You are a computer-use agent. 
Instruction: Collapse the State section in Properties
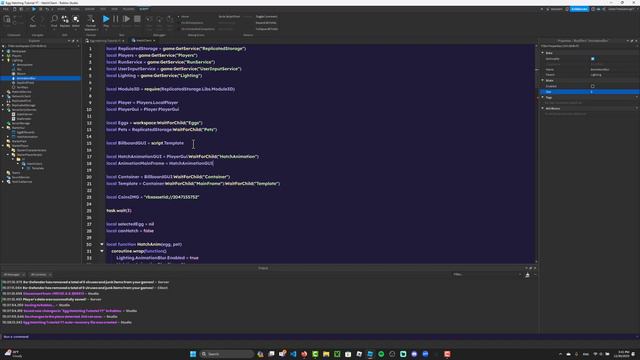point(543,80)
